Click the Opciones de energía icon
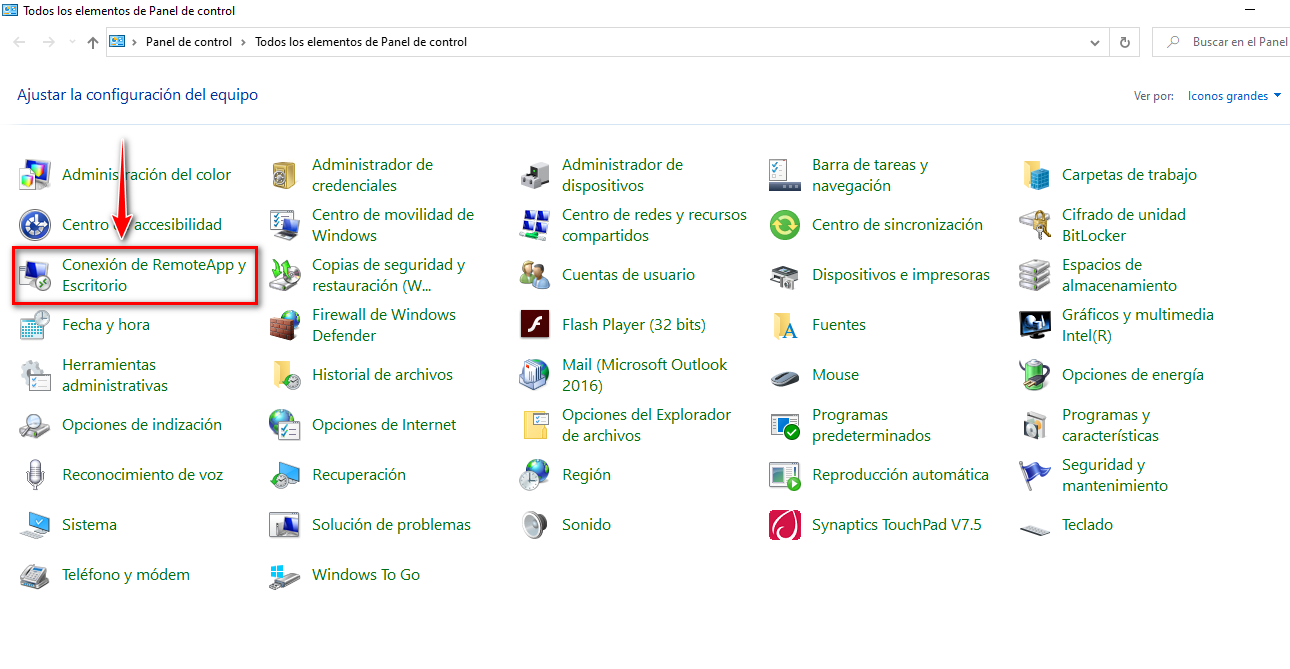Image resolution: width=1290 pixels, height=669 pixels. tap(1035, 375)
